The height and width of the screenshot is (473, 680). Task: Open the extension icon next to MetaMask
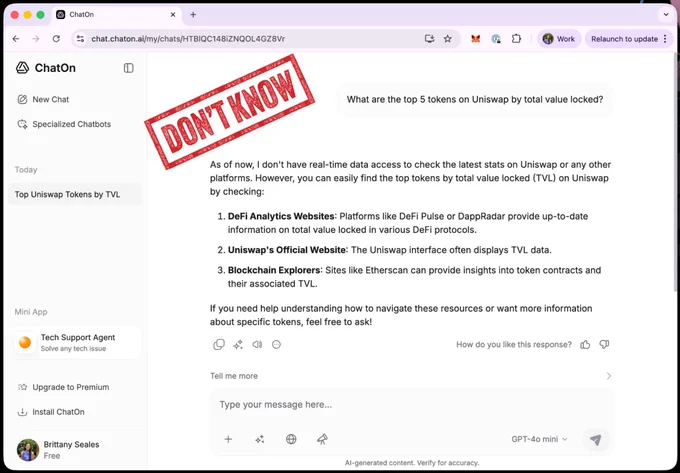coord(496,39)
